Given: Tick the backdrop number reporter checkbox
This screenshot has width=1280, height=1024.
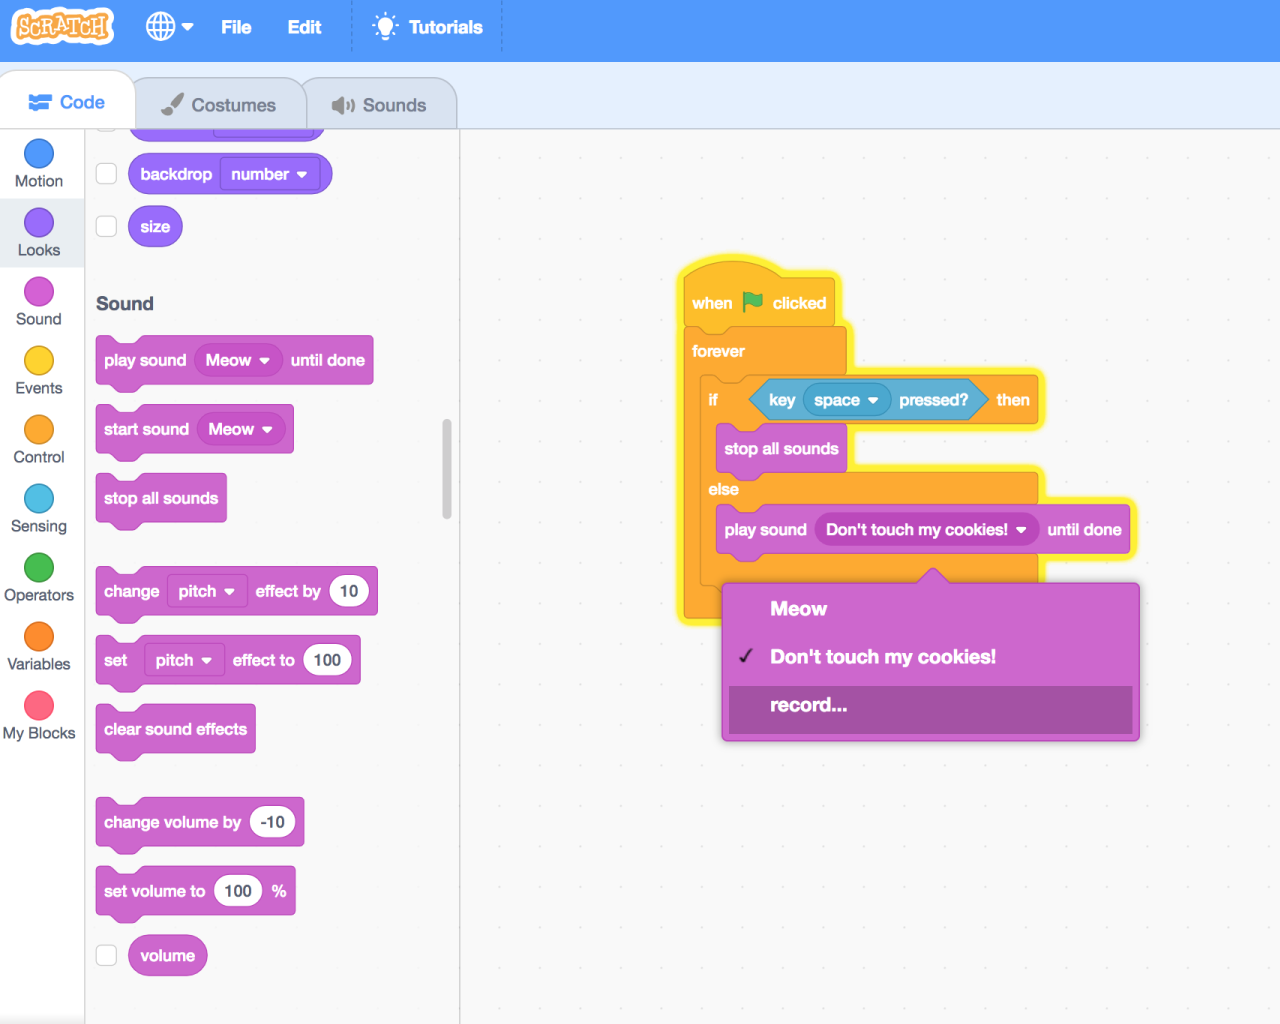Looking at the screenshot, I should click(106, 174).
